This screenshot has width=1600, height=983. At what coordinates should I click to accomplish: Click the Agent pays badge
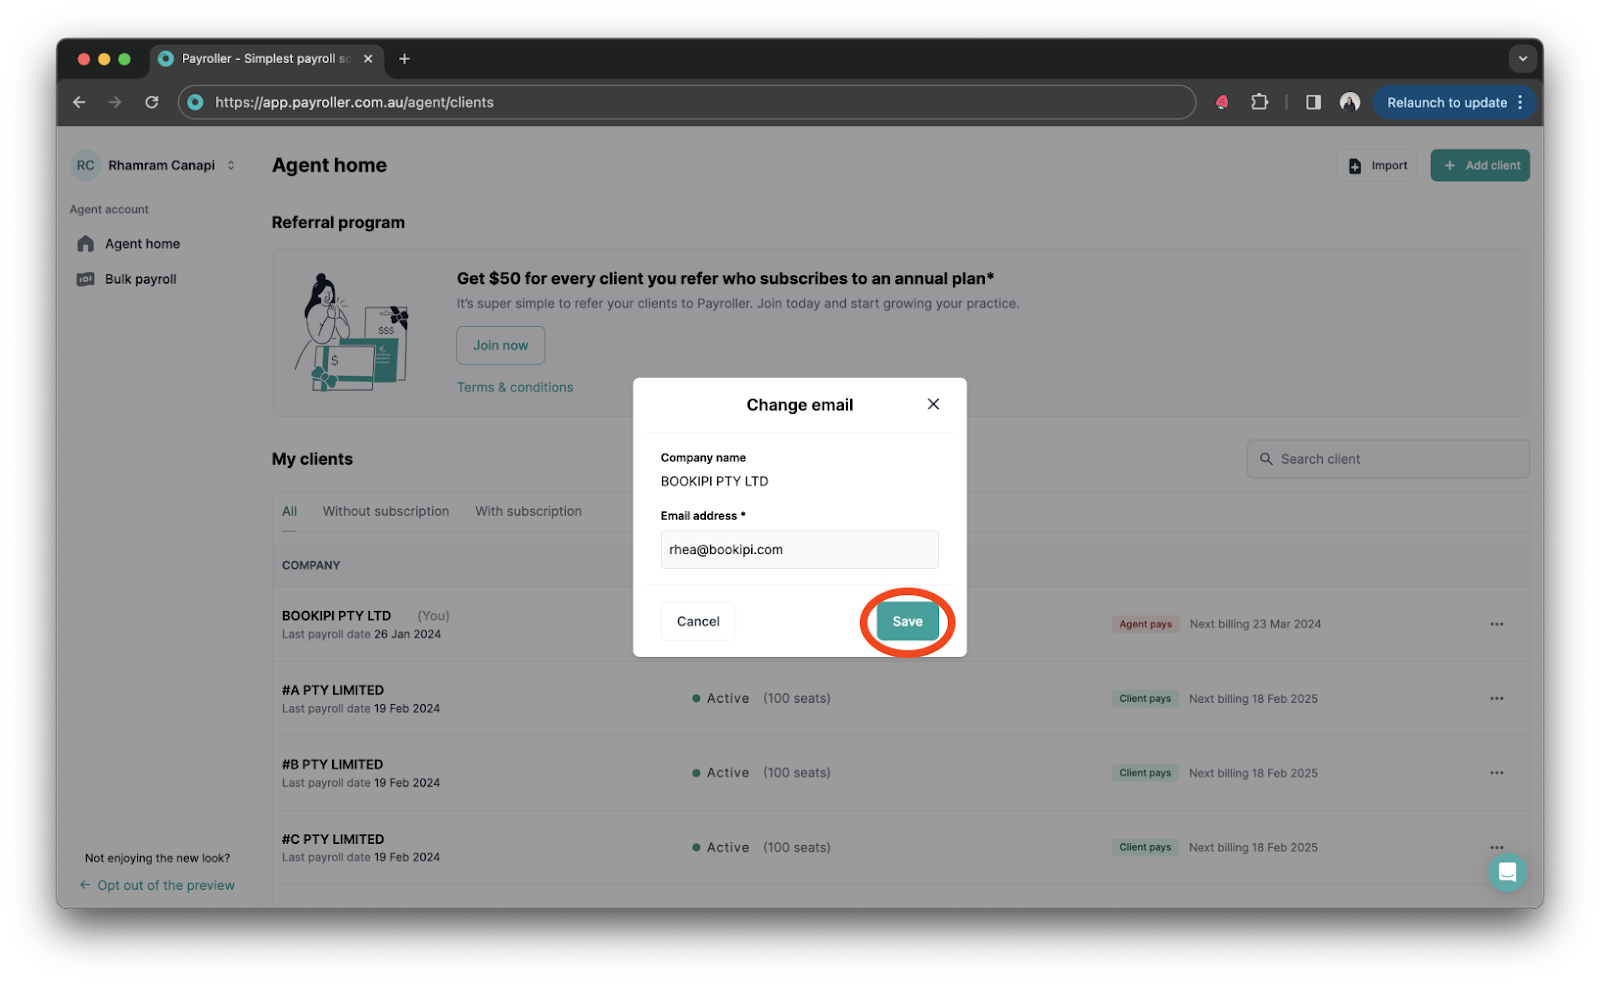tap(1145, 624)
